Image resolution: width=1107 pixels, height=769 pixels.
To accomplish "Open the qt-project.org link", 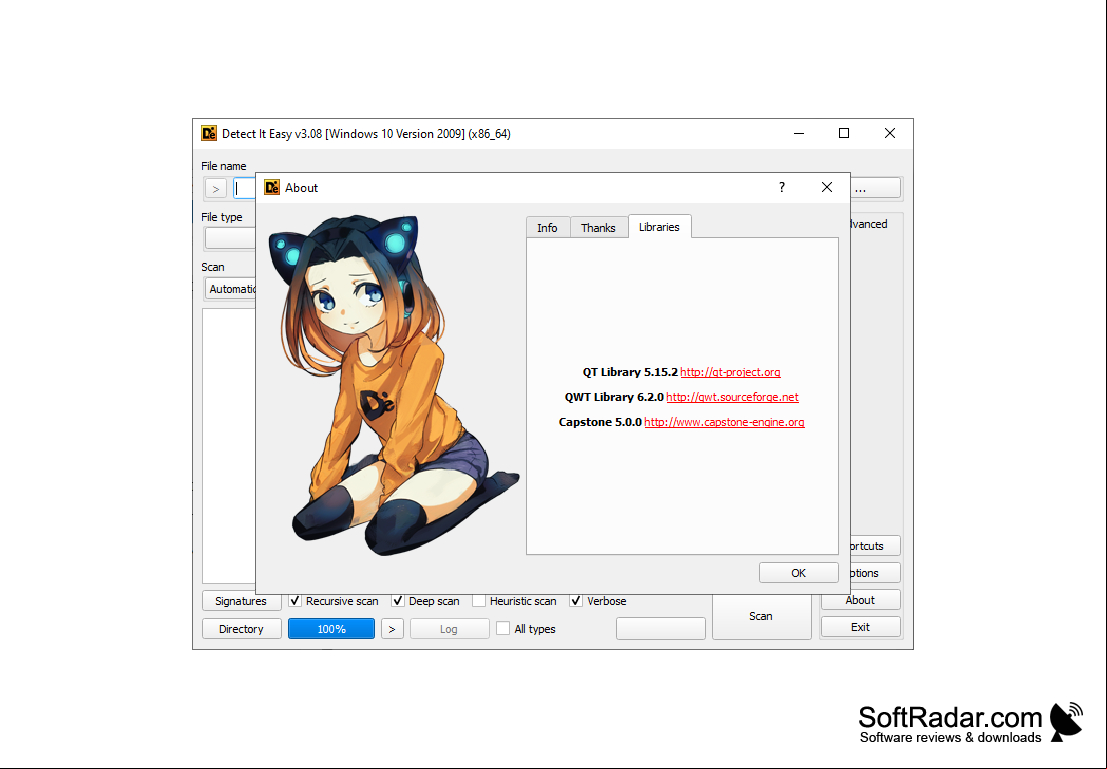I will 730,372.
